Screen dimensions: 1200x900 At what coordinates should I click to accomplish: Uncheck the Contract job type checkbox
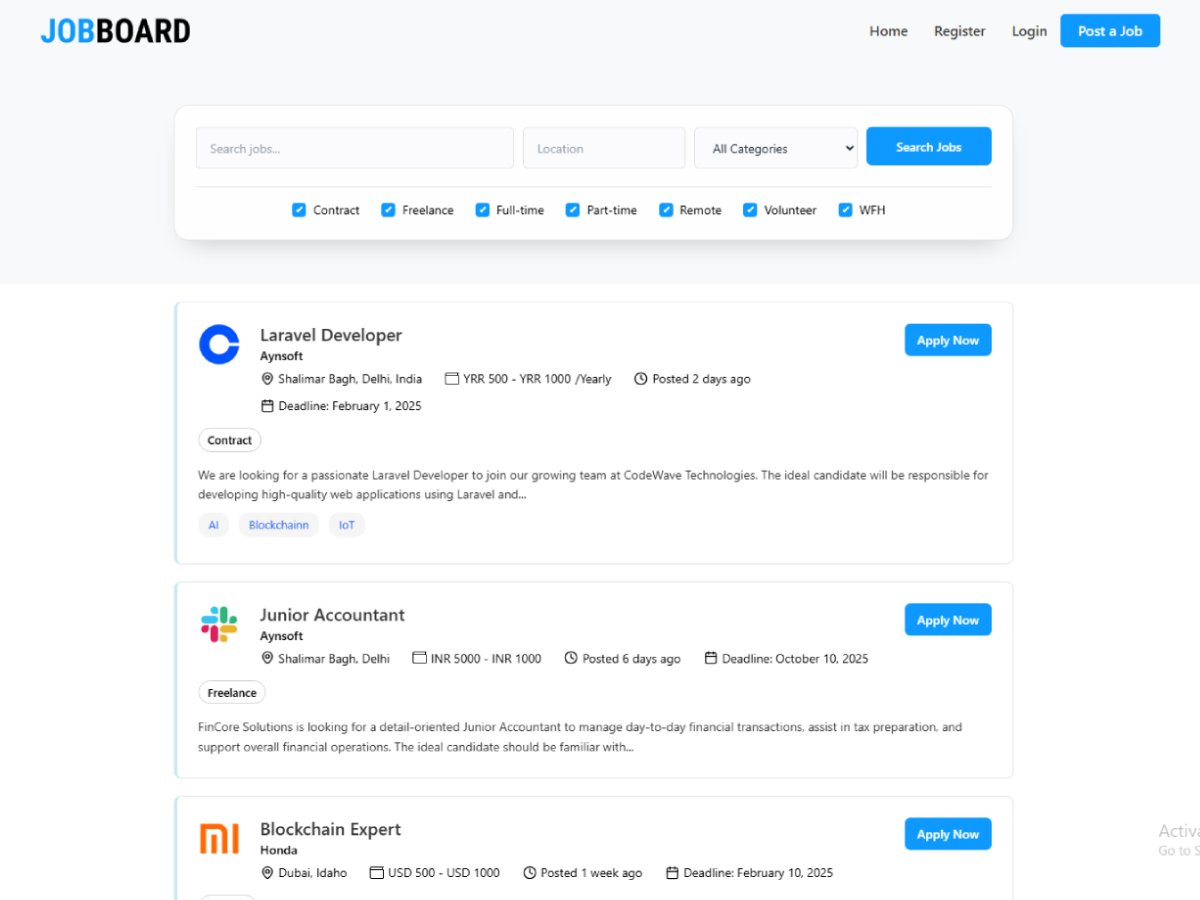pos(299,210)
